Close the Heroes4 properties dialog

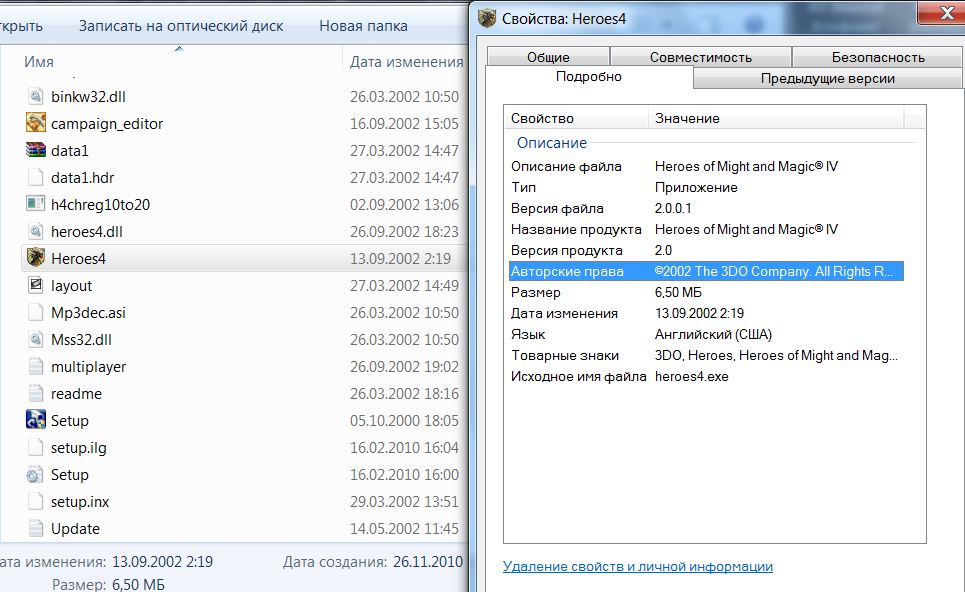pyautogui.click(x=945, y=14)
